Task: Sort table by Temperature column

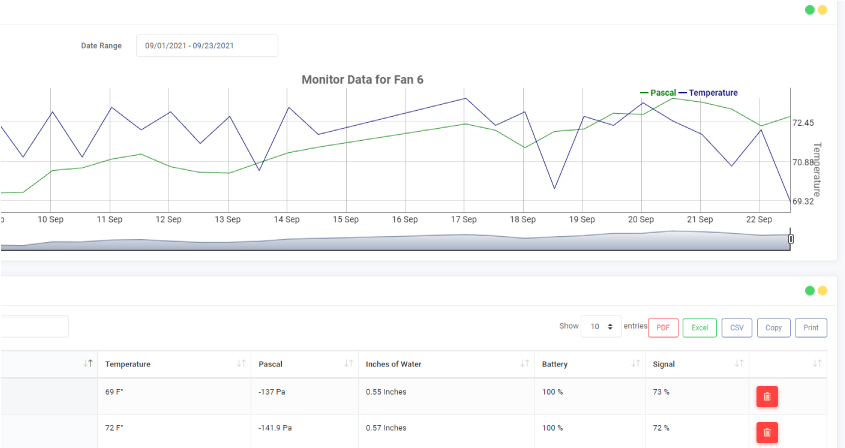Action: pos(170,364)
